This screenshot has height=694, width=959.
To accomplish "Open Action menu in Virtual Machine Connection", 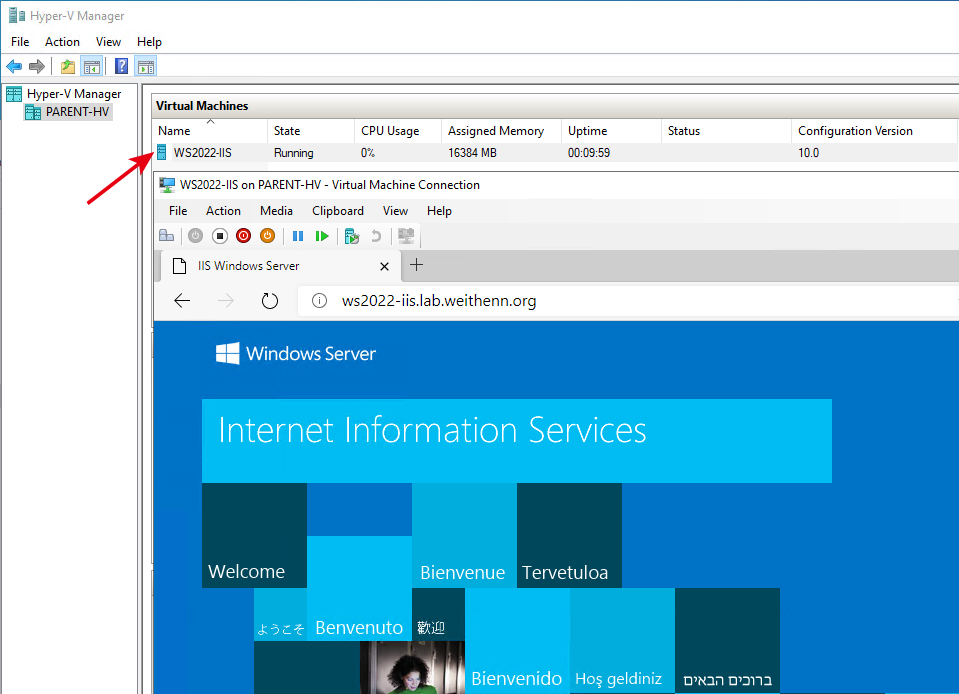I will point(223,211).
